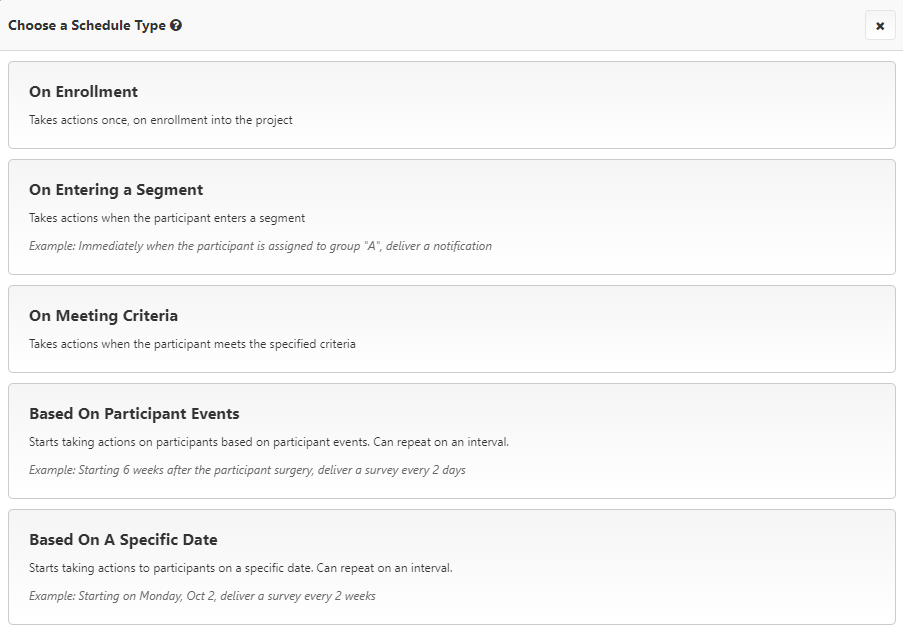Screen dimensions: 903x632
Task: Pick the On Meeting Criteria schedule type
Action: [451, 329]
